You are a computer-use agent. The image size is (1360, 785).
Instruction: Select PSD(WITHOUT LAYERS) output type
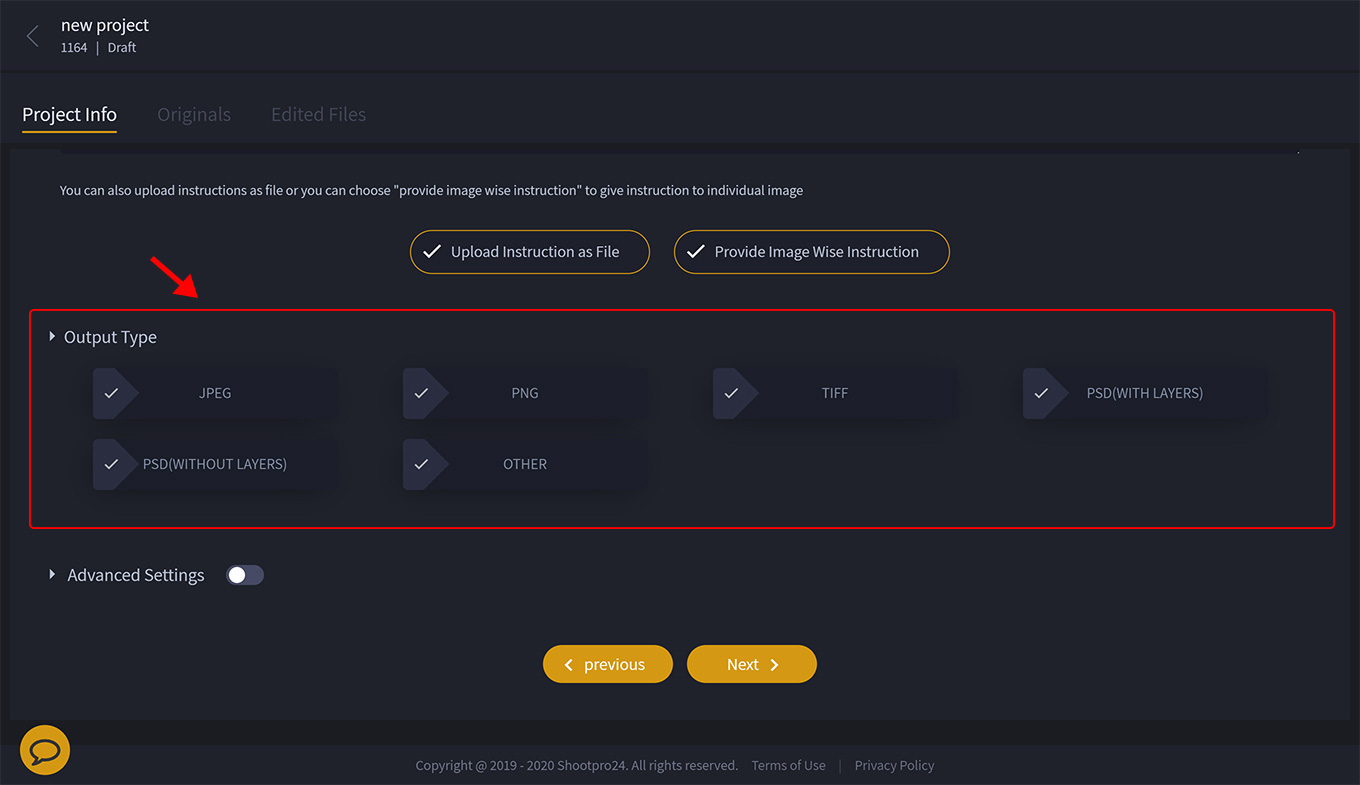coord(214,464)
